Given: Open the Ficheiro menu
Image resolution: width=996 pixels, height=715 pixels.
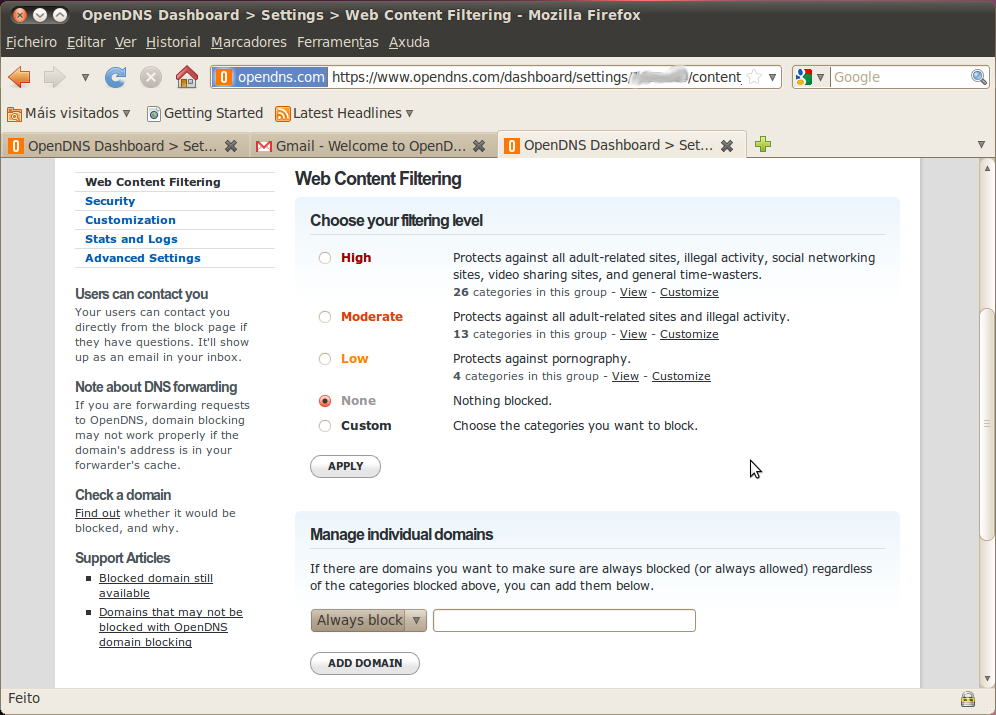Looking at the screenshot, I should pyautogui.click(x=31, y=42).
